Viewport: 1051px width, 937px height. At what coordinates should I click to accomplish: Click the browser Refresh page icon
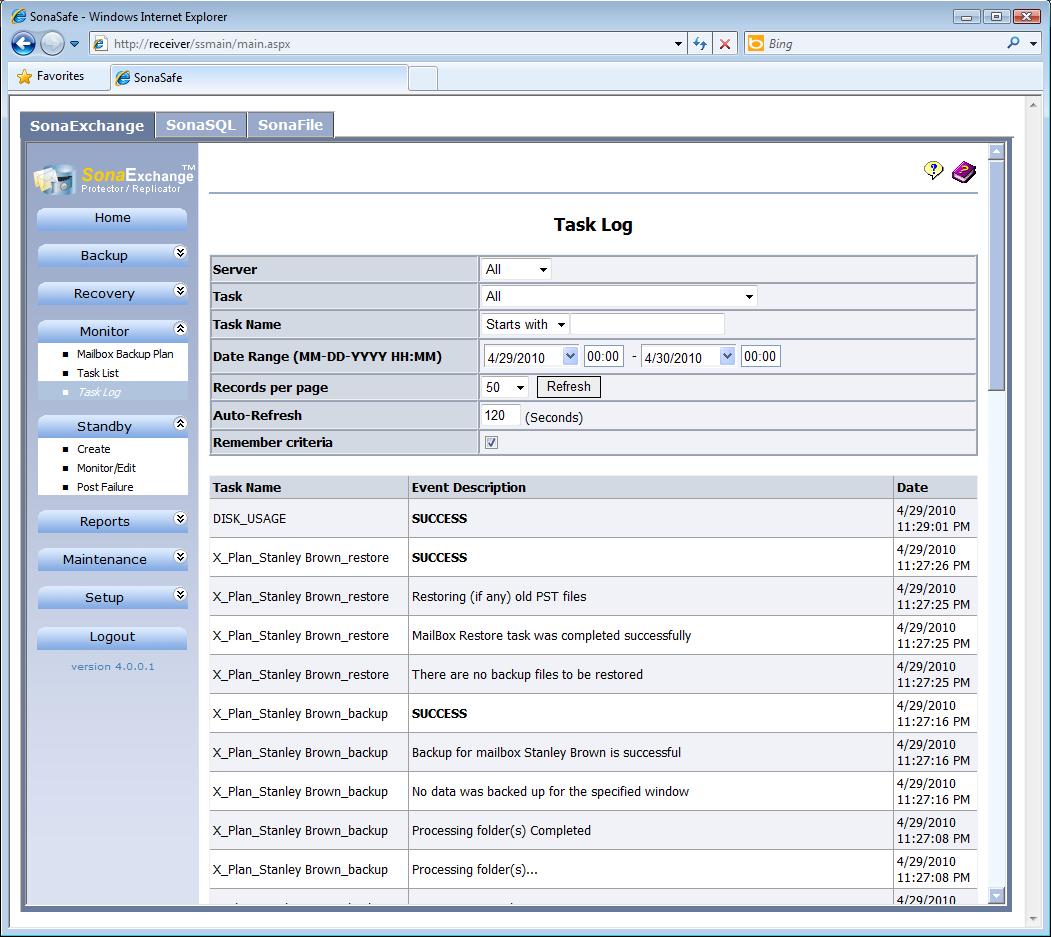tap(700, 44)
